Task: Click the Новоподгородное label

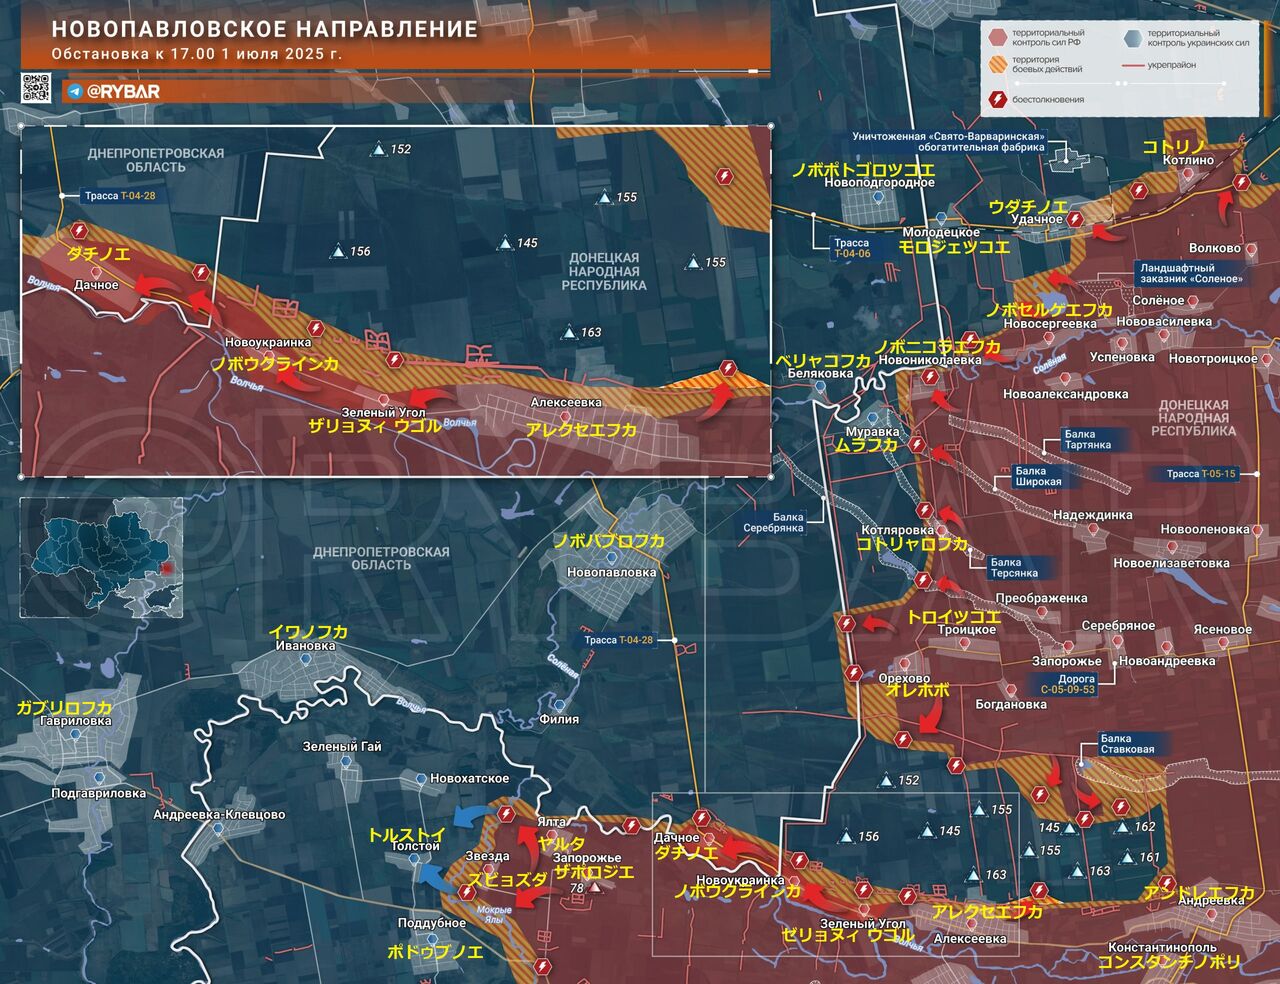Action: click(879, 183)
